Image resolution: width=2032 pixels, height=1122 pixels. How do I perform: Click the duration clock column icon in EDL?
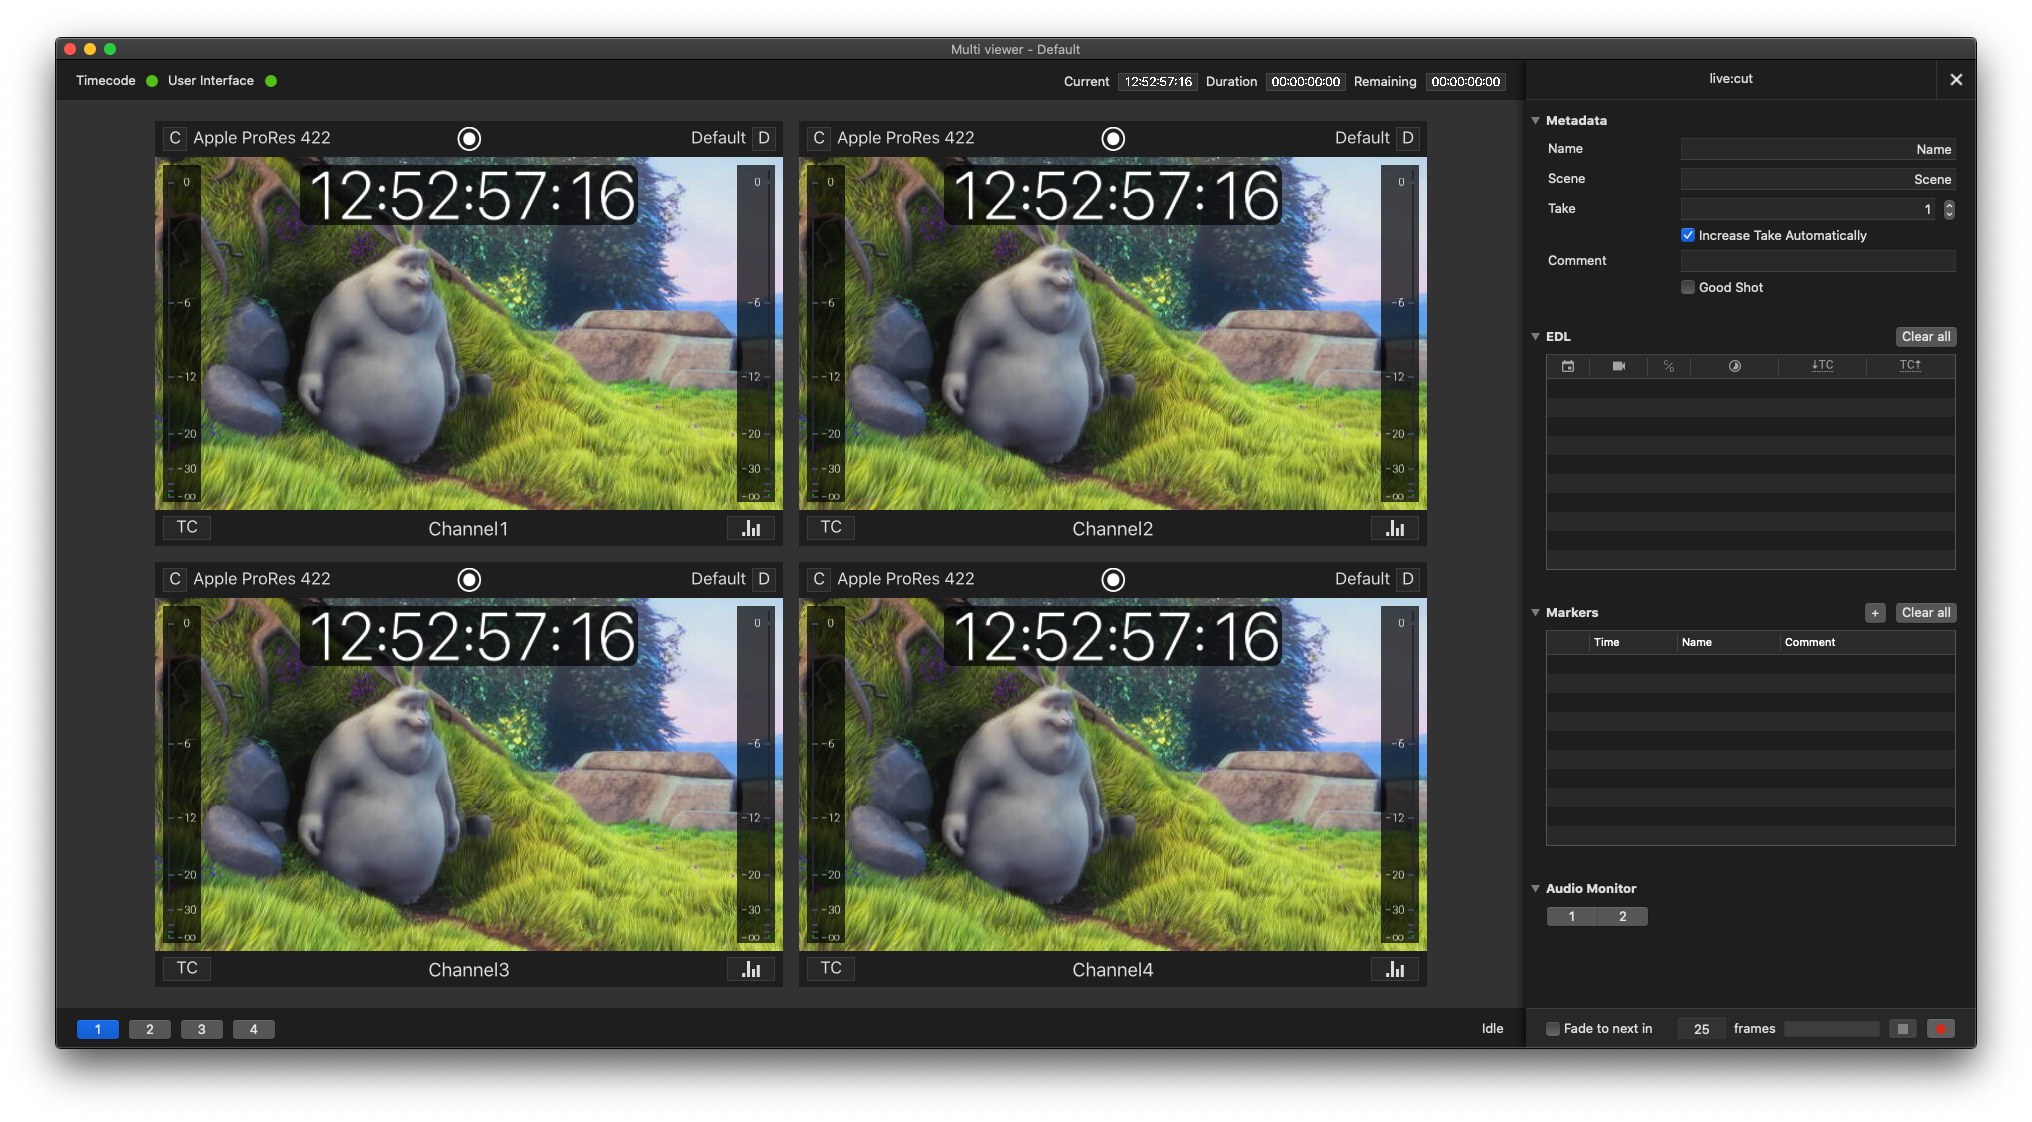coord(1735,366)
